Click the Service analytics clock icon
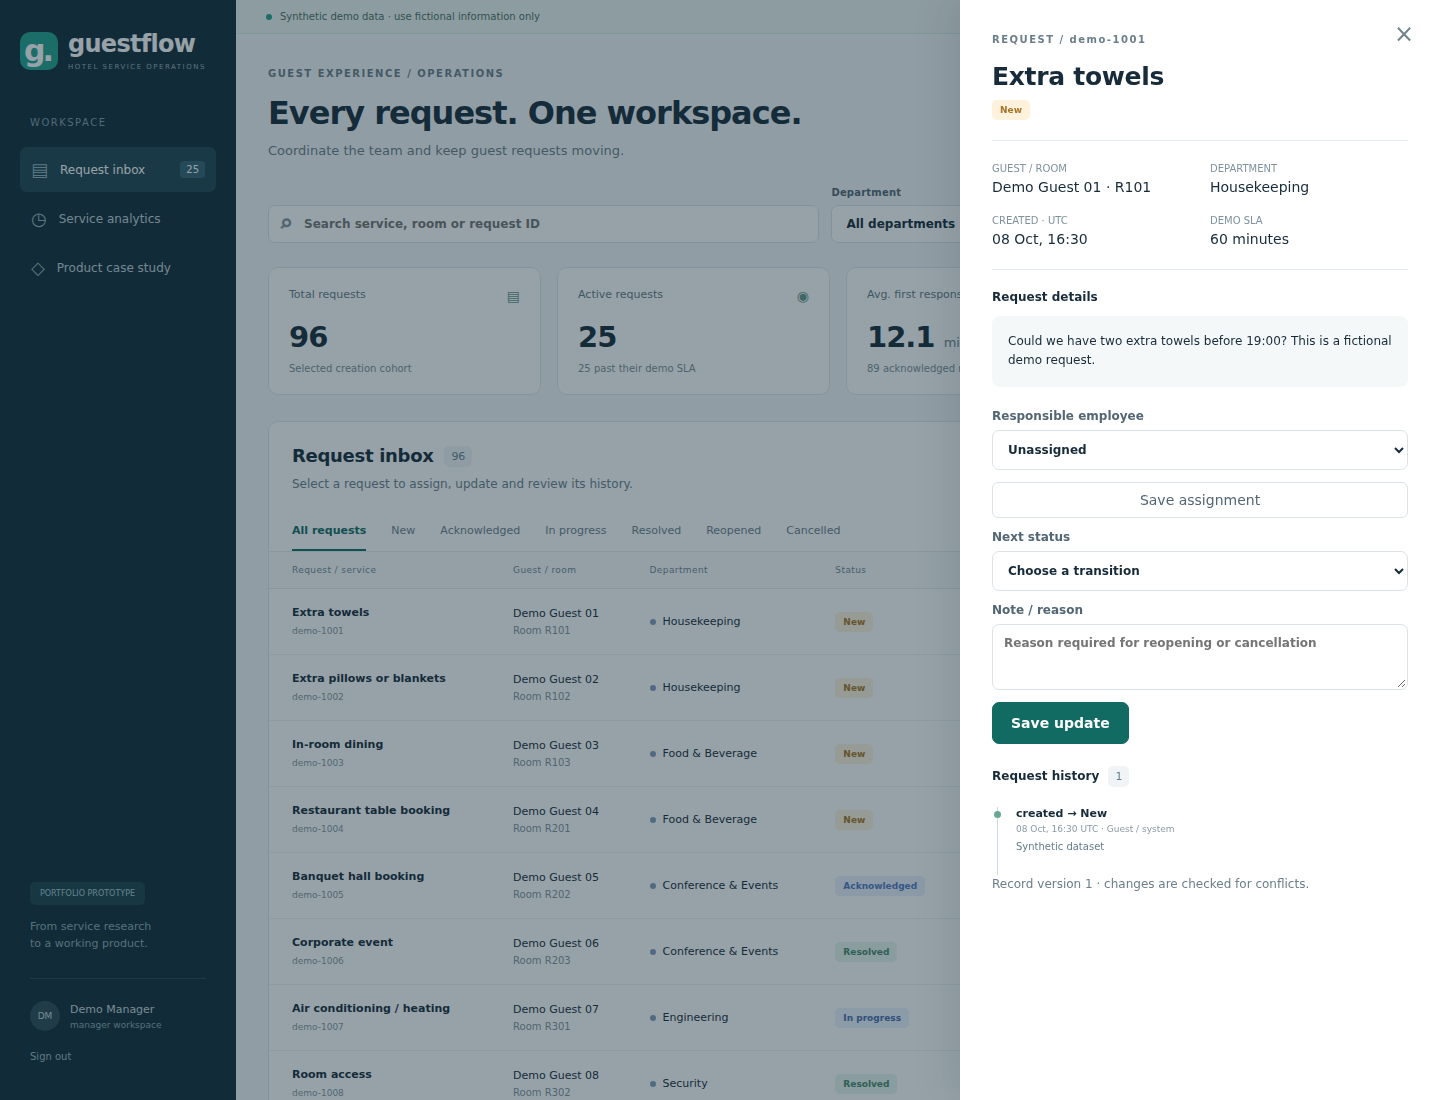The image size is (1440, 1100). click(39, 219)
